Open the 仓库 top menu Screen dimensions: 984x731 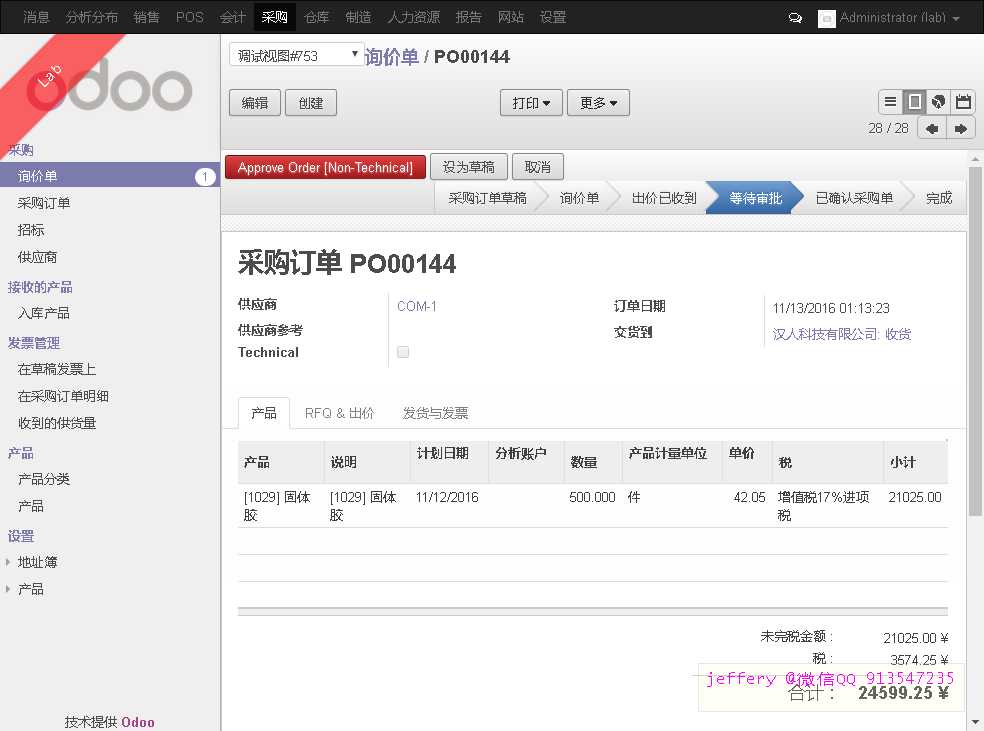click(x=316, y=17)
